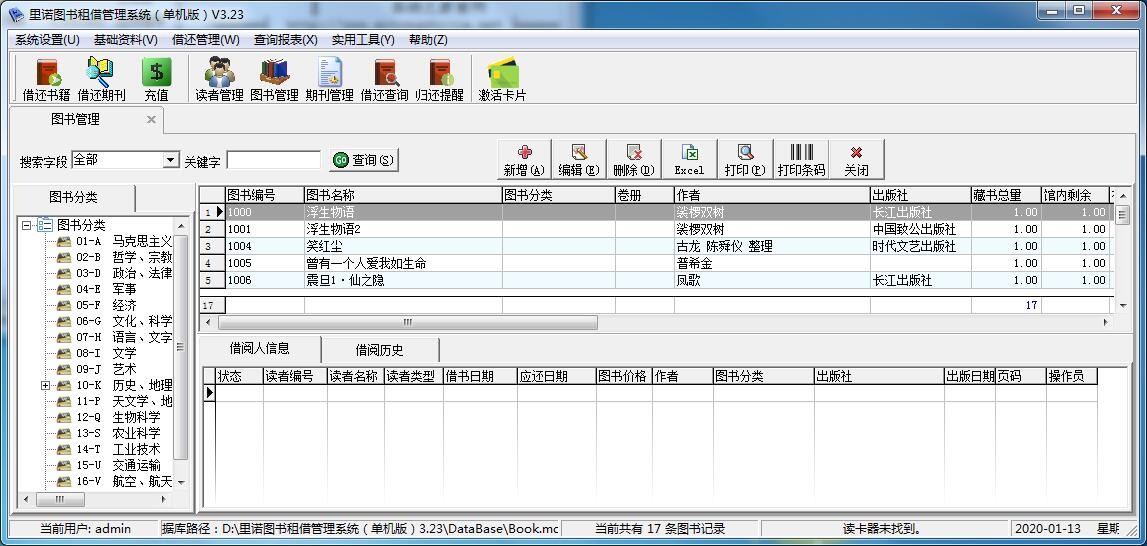The height and width of the screenshot is (546, 1147).
Task: Click the 归还提醒 reminder icon
Action: 440,80
